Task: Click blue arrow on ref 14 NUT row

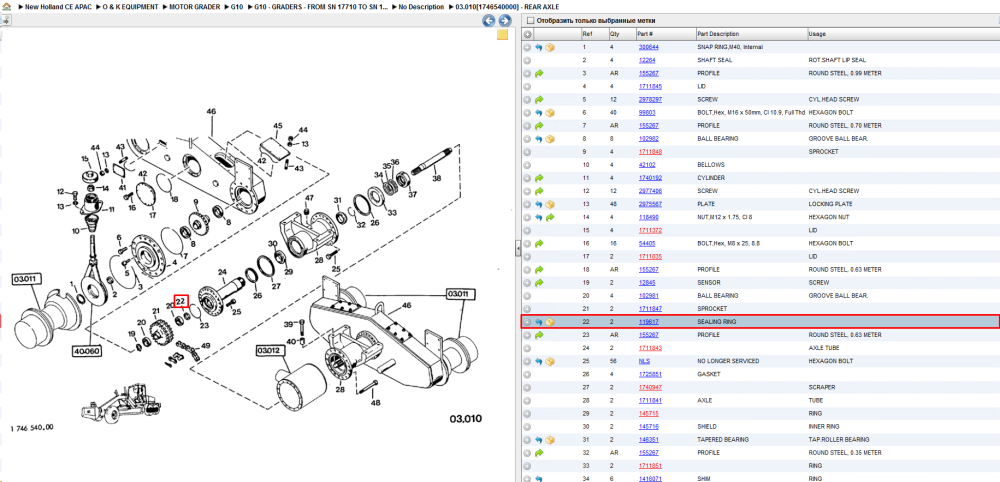Action: click(539, 217)
